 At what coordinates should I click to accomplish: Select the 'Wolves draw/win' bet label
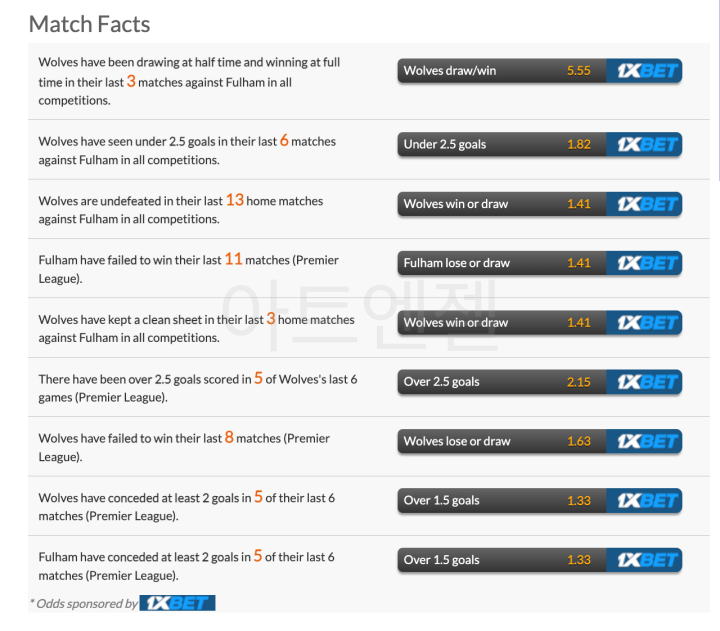point(449,71)
